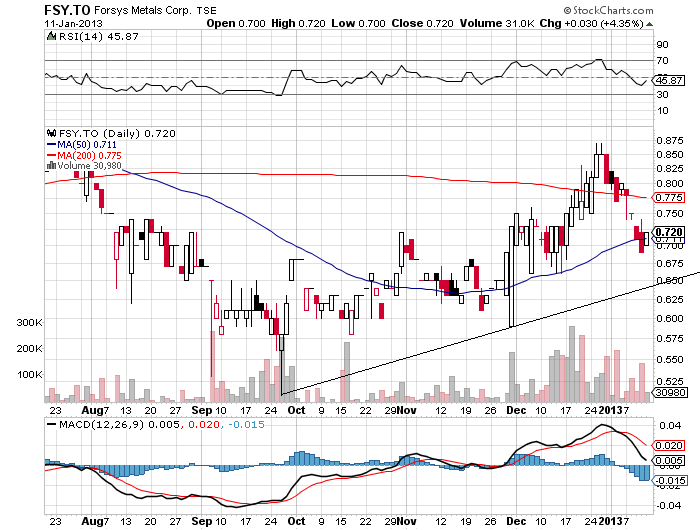Click the RSI 70 overbought axis label
The image size is (700, 530).
[662, 60]
